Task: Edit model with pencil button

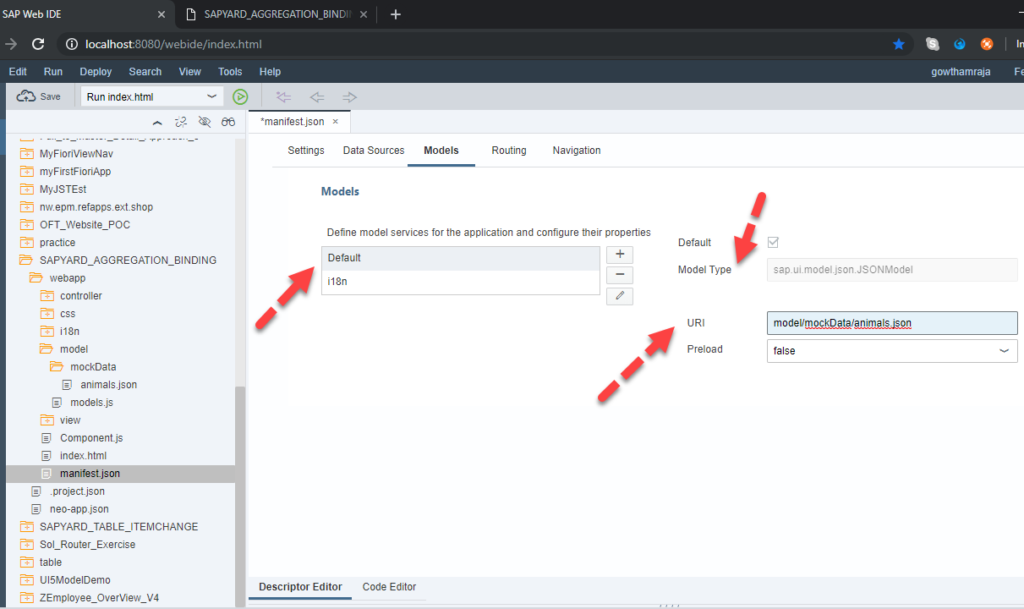Action: click(x=620, y=296)
